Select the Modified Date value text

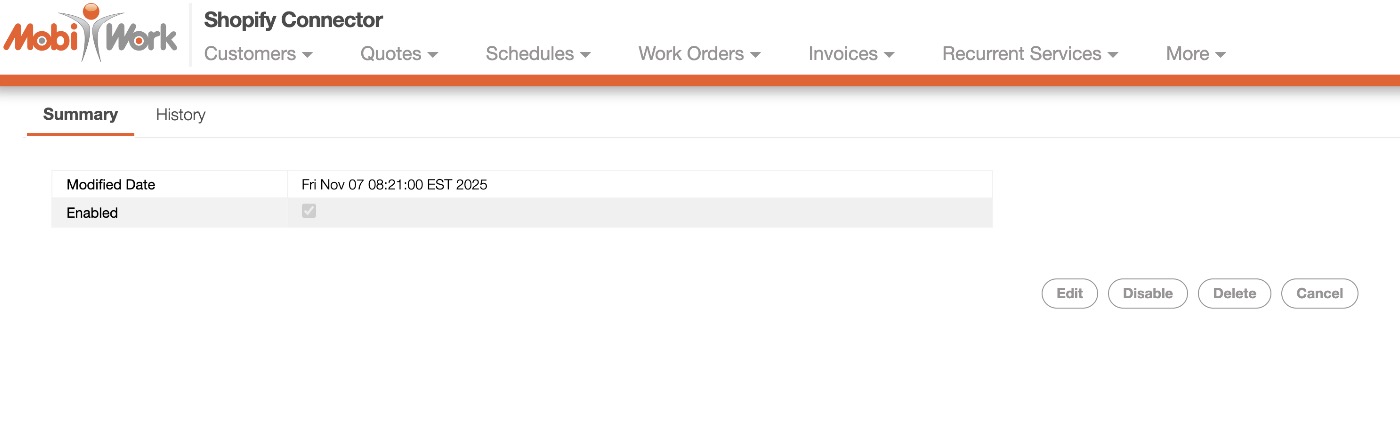coord(394,184)
